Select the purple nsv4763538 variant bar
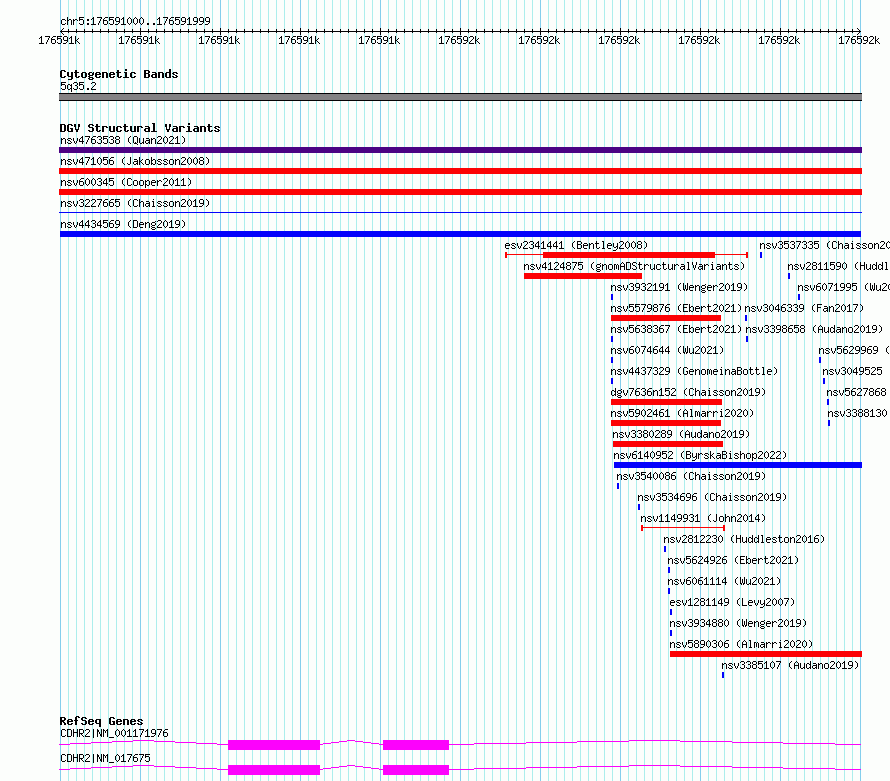Viewport: 890px width, 781px height. 460,150
